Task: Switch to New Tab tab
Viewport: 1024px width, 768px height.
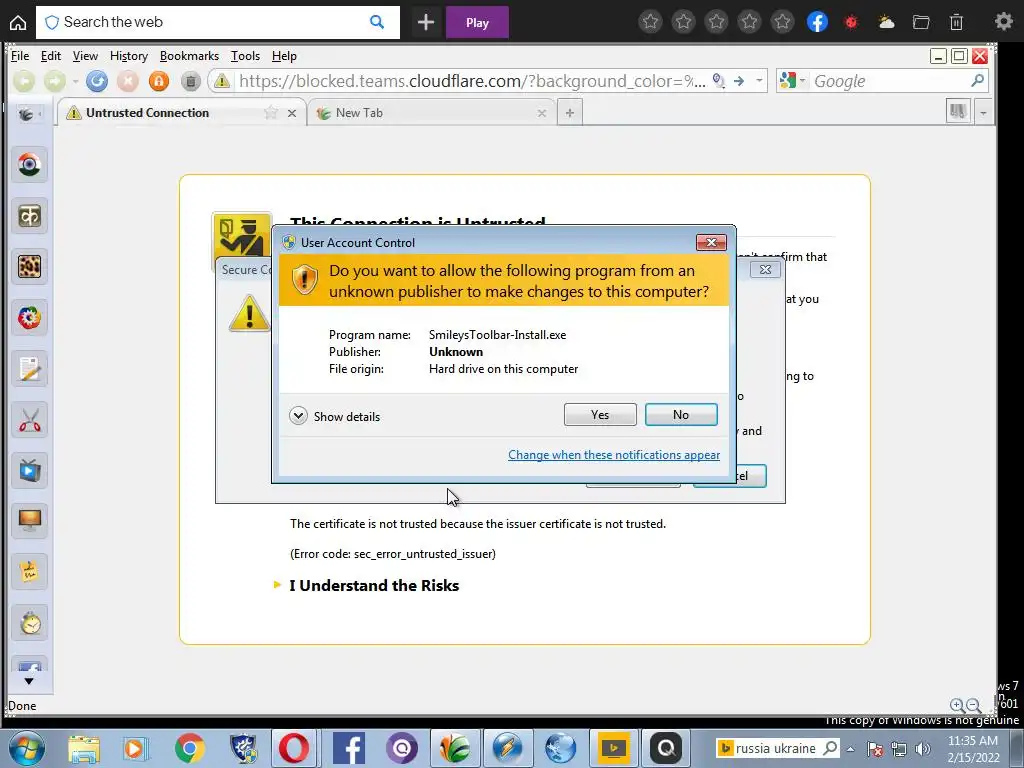Action: (431, 113)
